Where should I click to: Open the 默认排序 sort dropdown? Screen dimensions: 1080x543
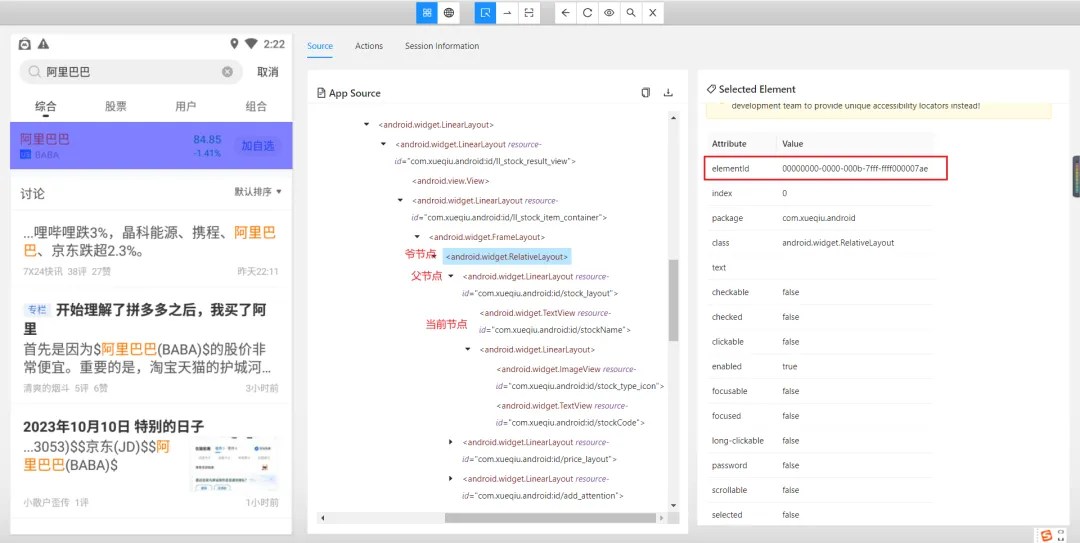258,192
